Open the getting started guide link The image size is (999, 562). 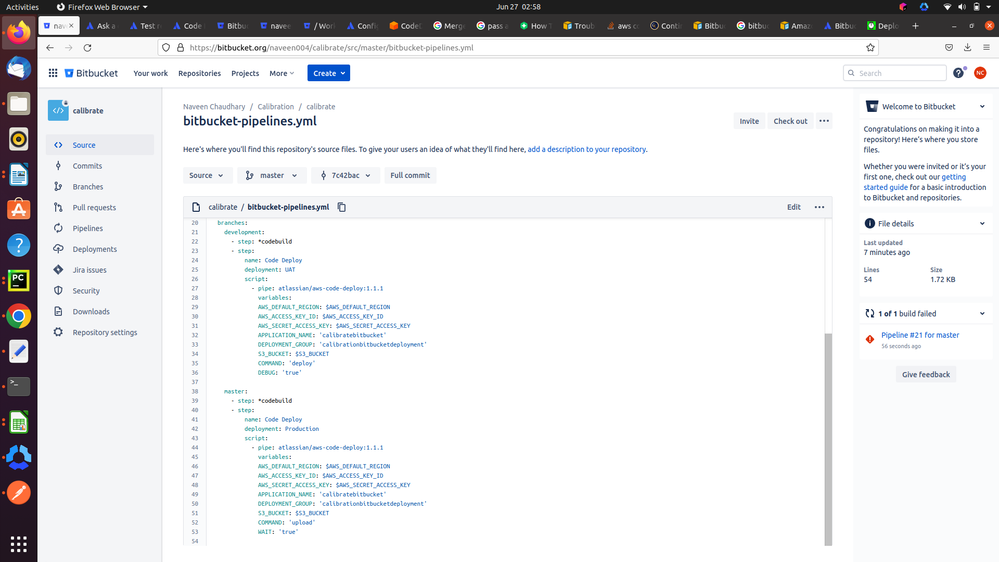914,182
